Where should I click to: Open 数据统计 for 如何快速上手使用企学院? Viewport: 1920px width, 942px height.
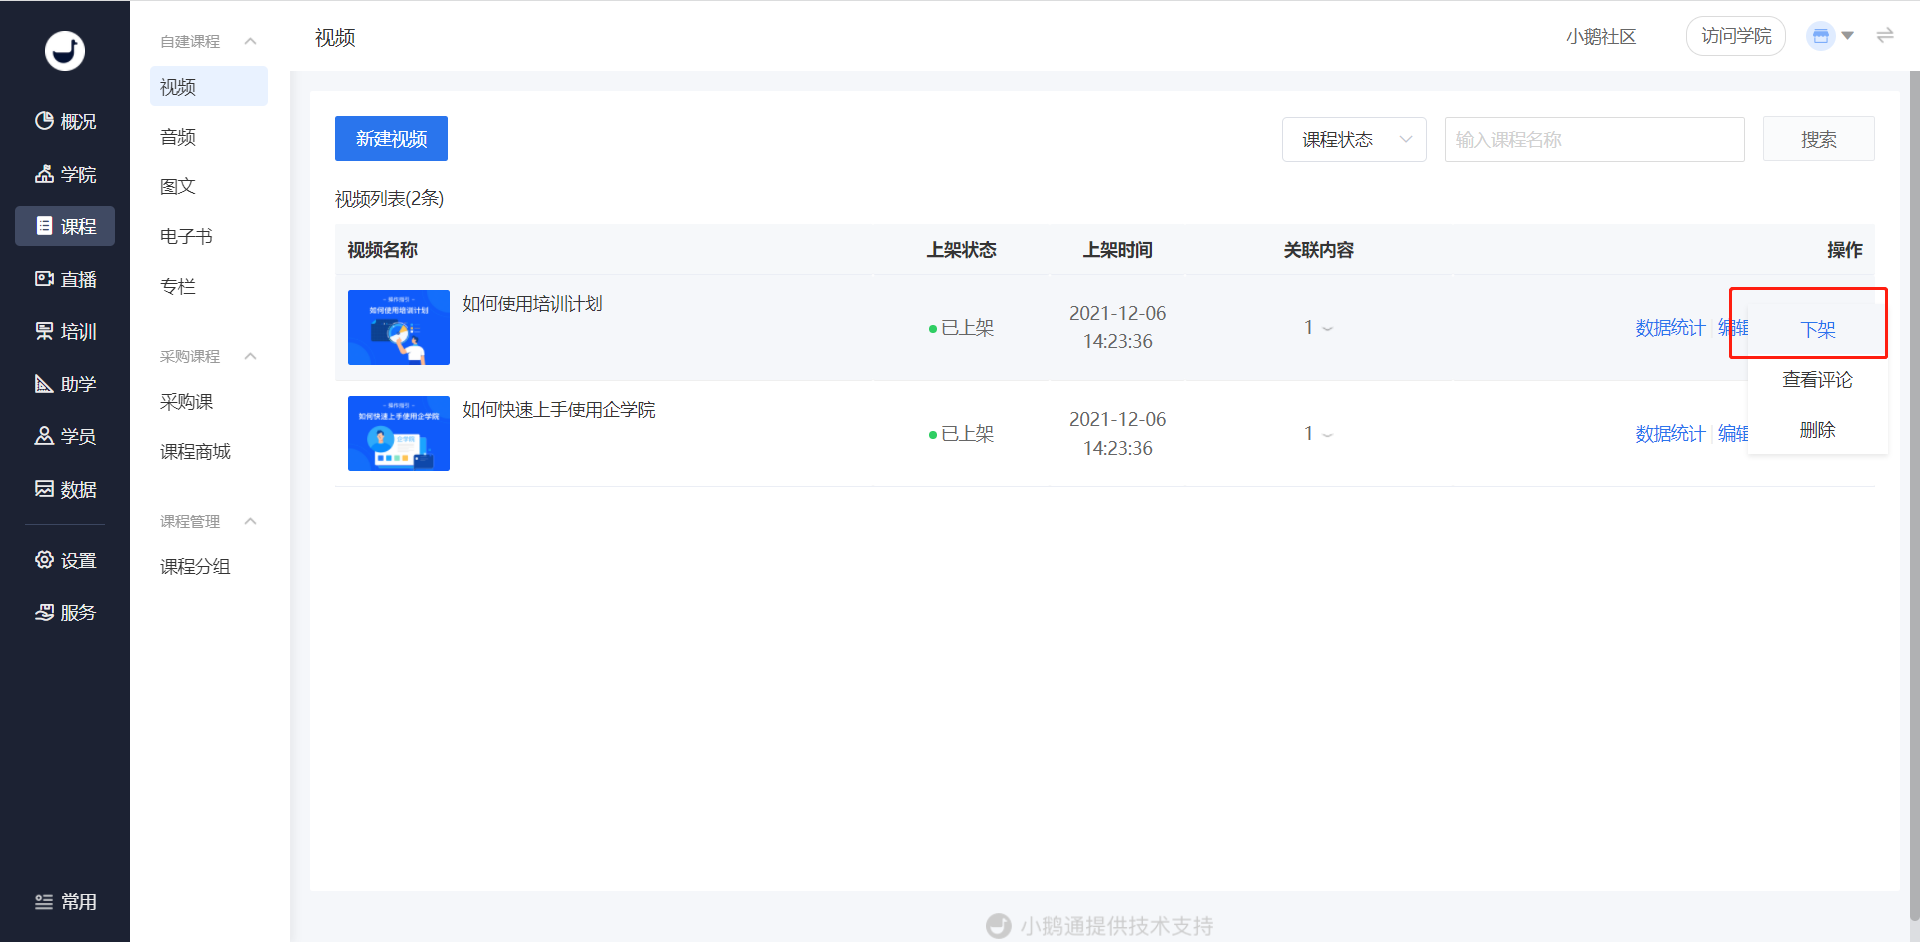pyautogui.click(x=1669, y=434)
